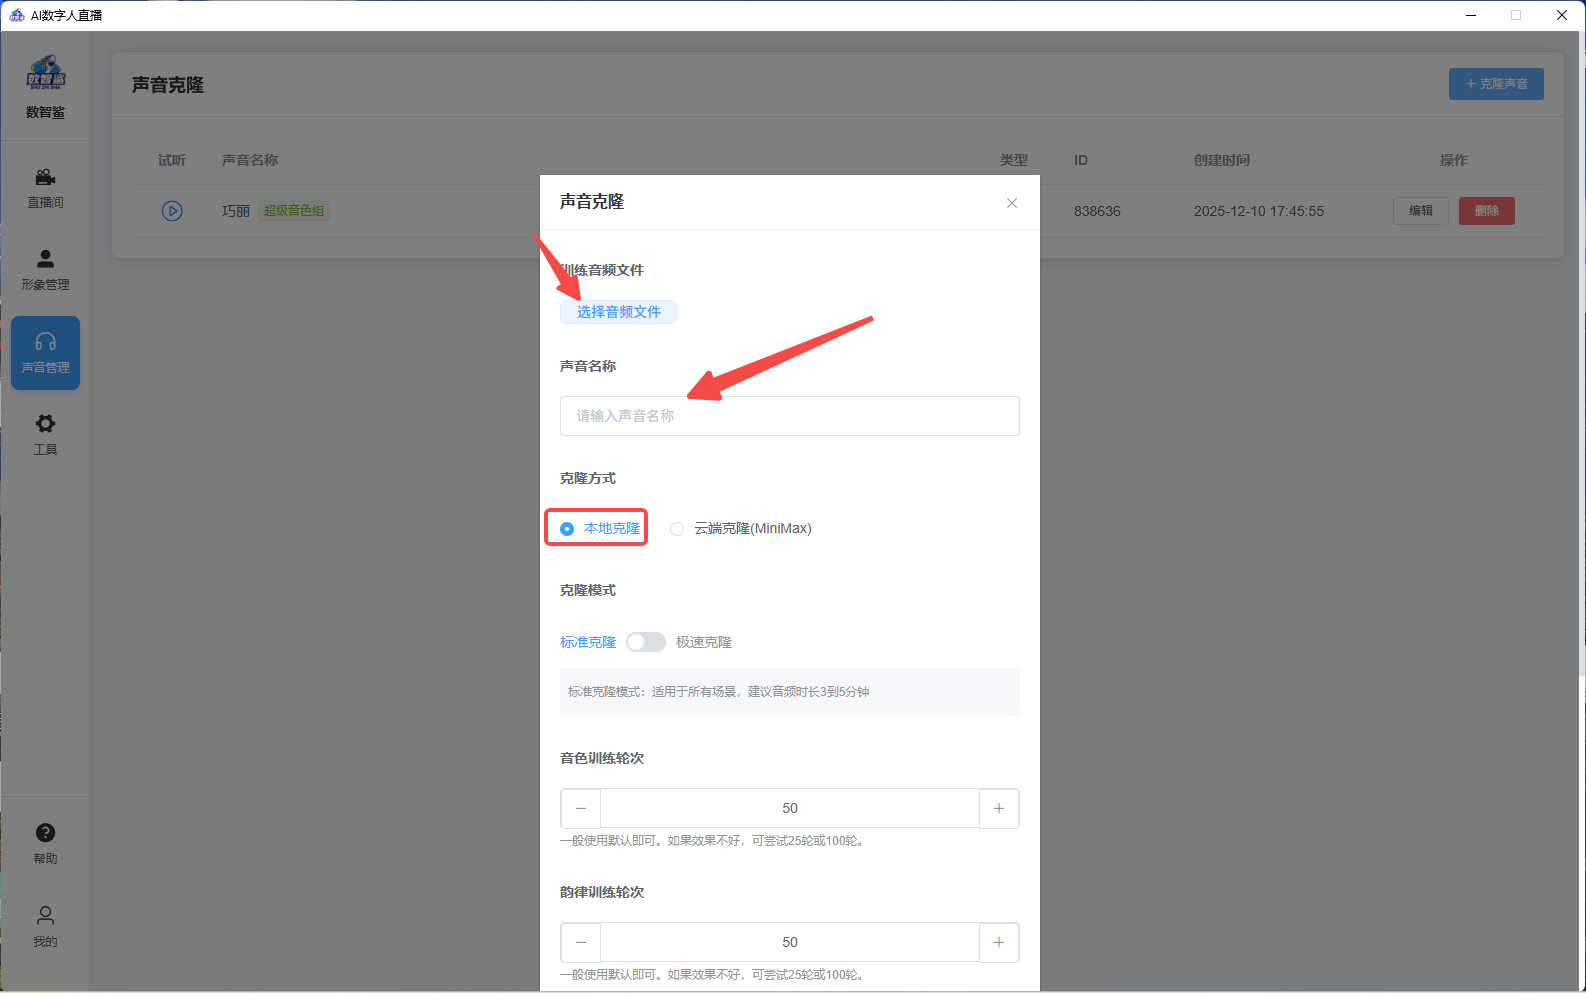Open the 工具 gear icon
The height and width of the screenshot is (993, 1586).
45,424
